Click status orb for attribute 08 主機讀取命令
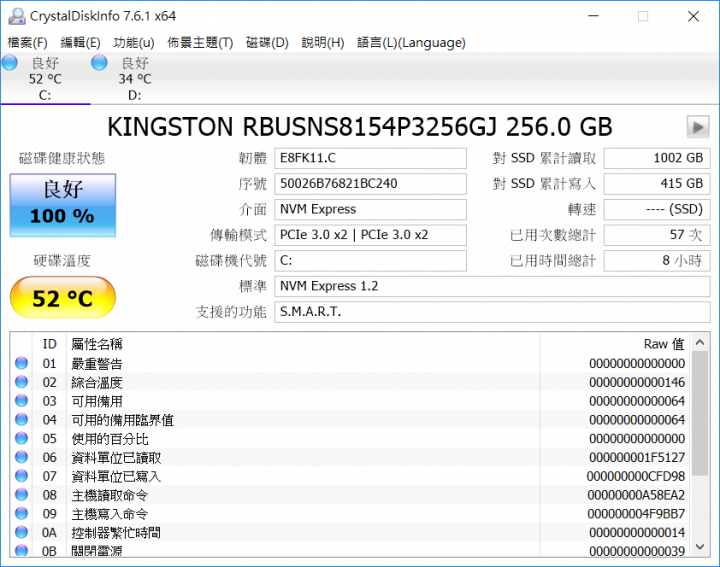This screenshot has height=567, width=720. 22,495
